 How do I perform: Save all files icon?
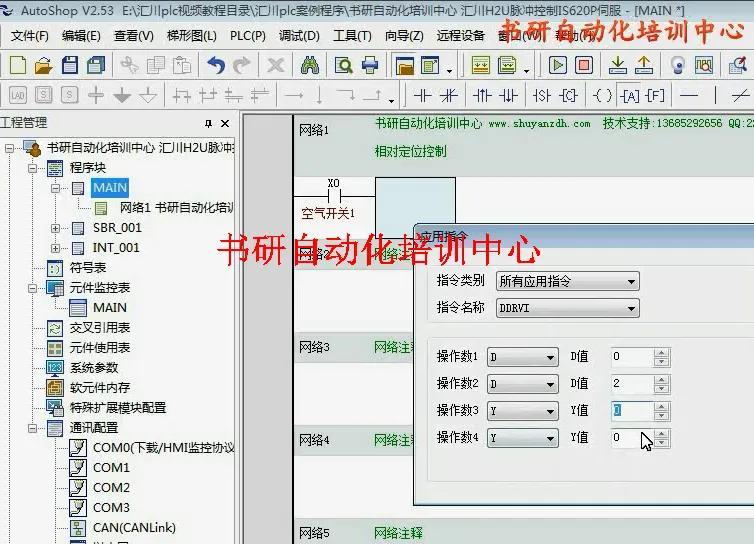point(96,65)
